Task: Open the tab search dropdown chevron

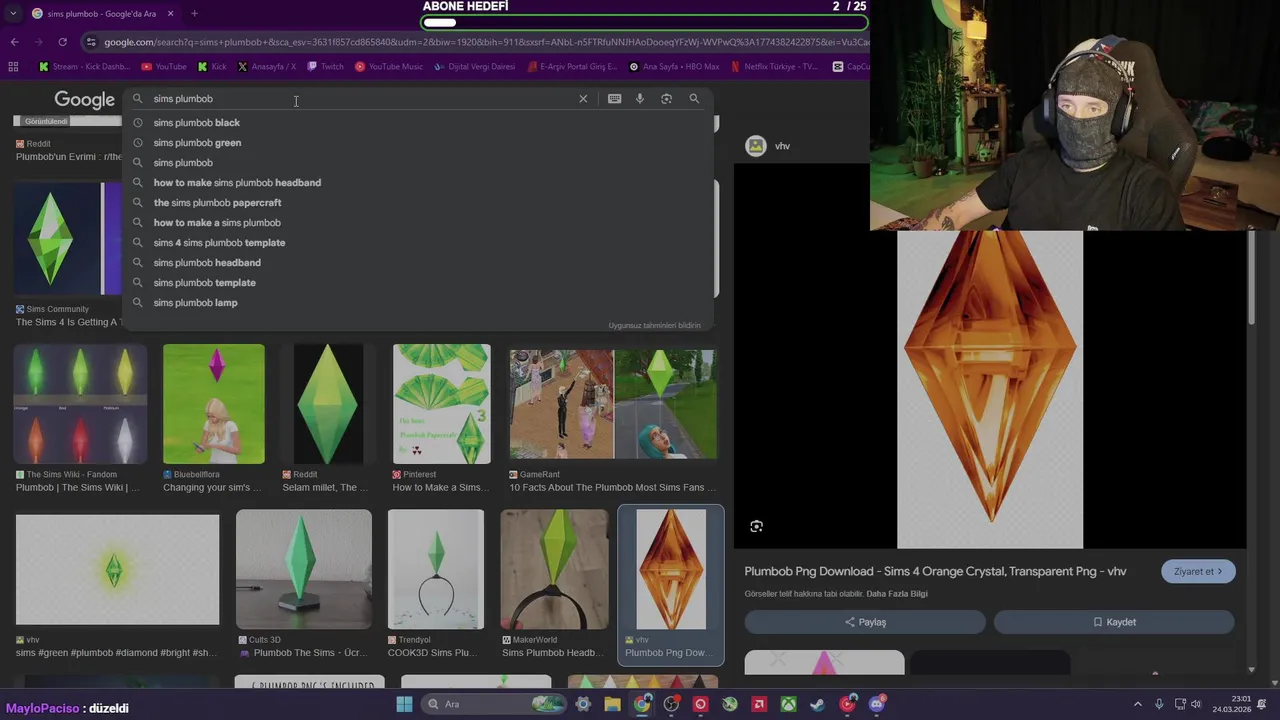Action: pos(12,14)
